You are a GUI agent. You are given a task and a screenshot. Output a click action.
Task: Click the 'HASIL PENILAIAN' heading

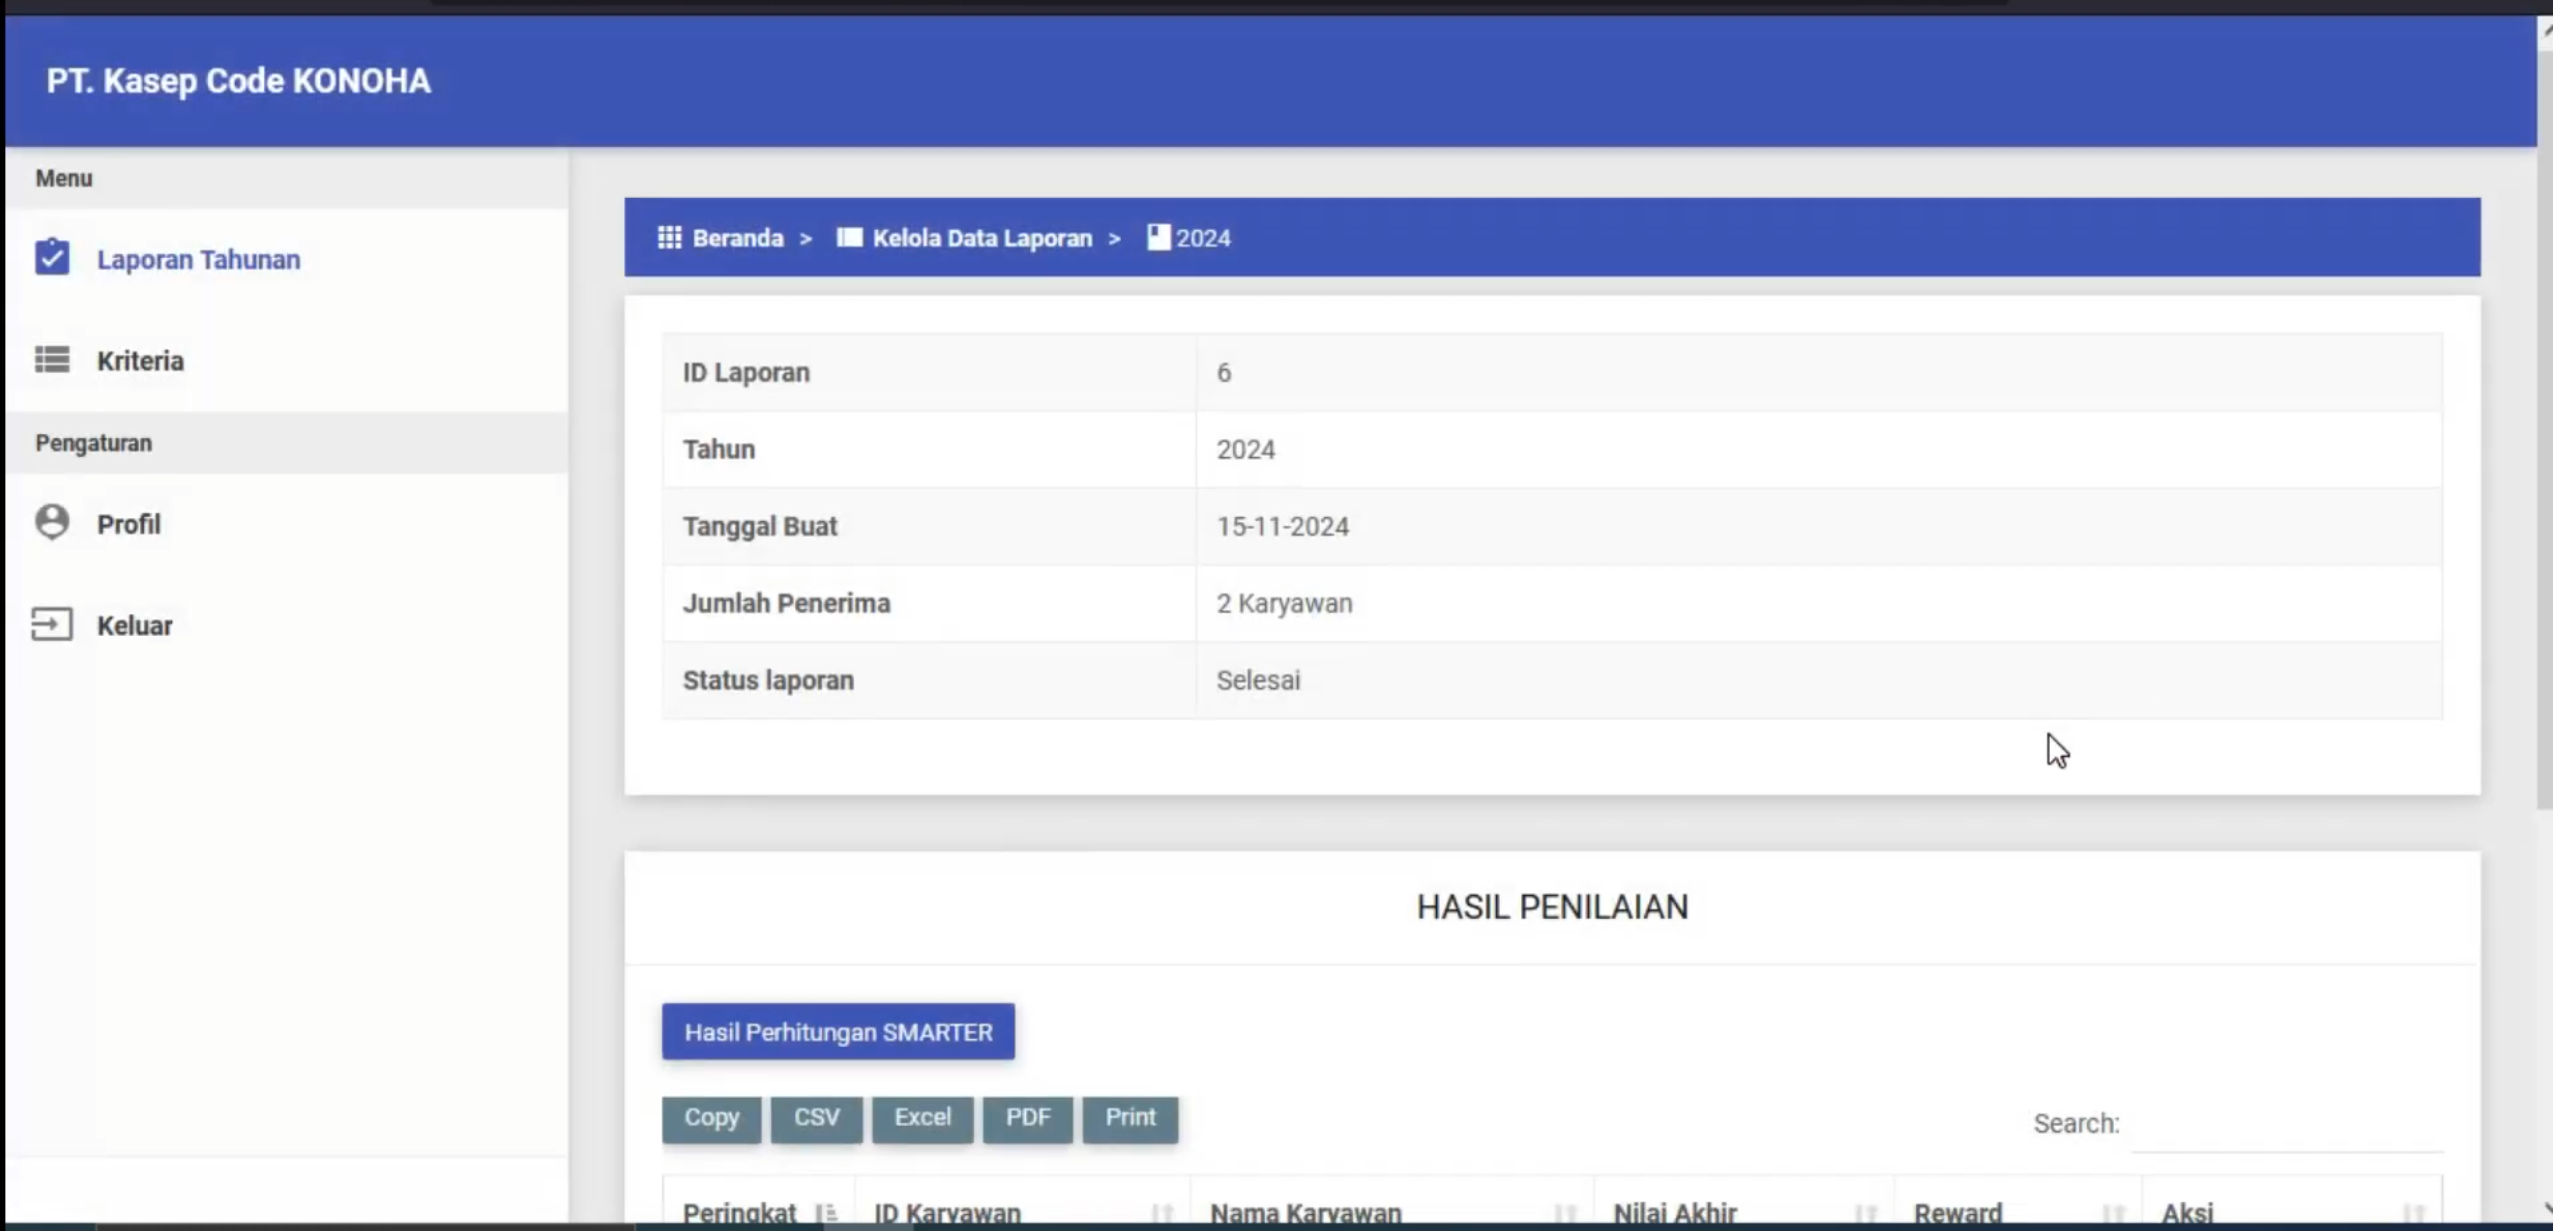1552,906
